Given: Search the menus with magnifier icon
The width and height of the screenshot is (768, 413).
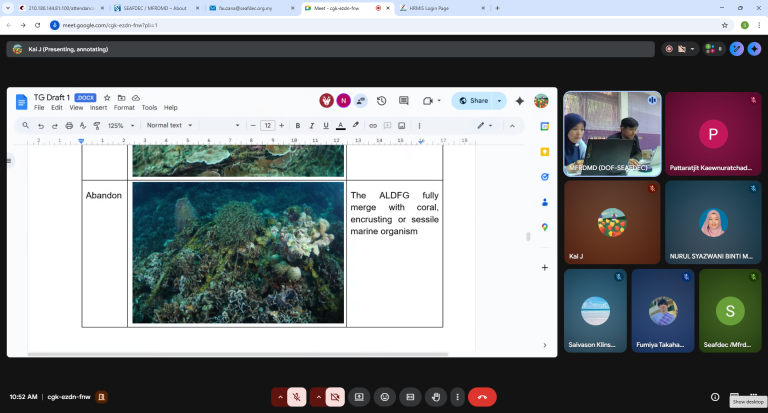Looking at the screenshot, I should [25, 126].
